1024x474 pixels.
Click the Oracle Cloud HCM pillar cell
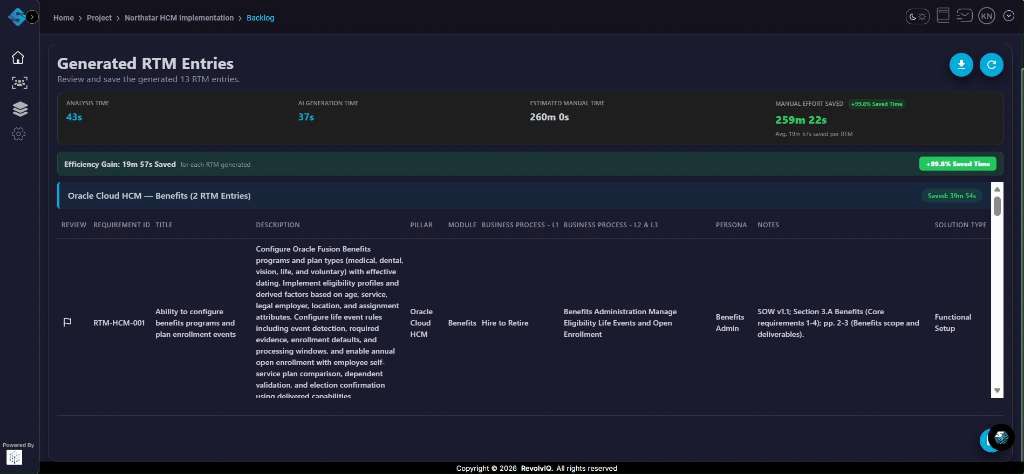point(421,323)
